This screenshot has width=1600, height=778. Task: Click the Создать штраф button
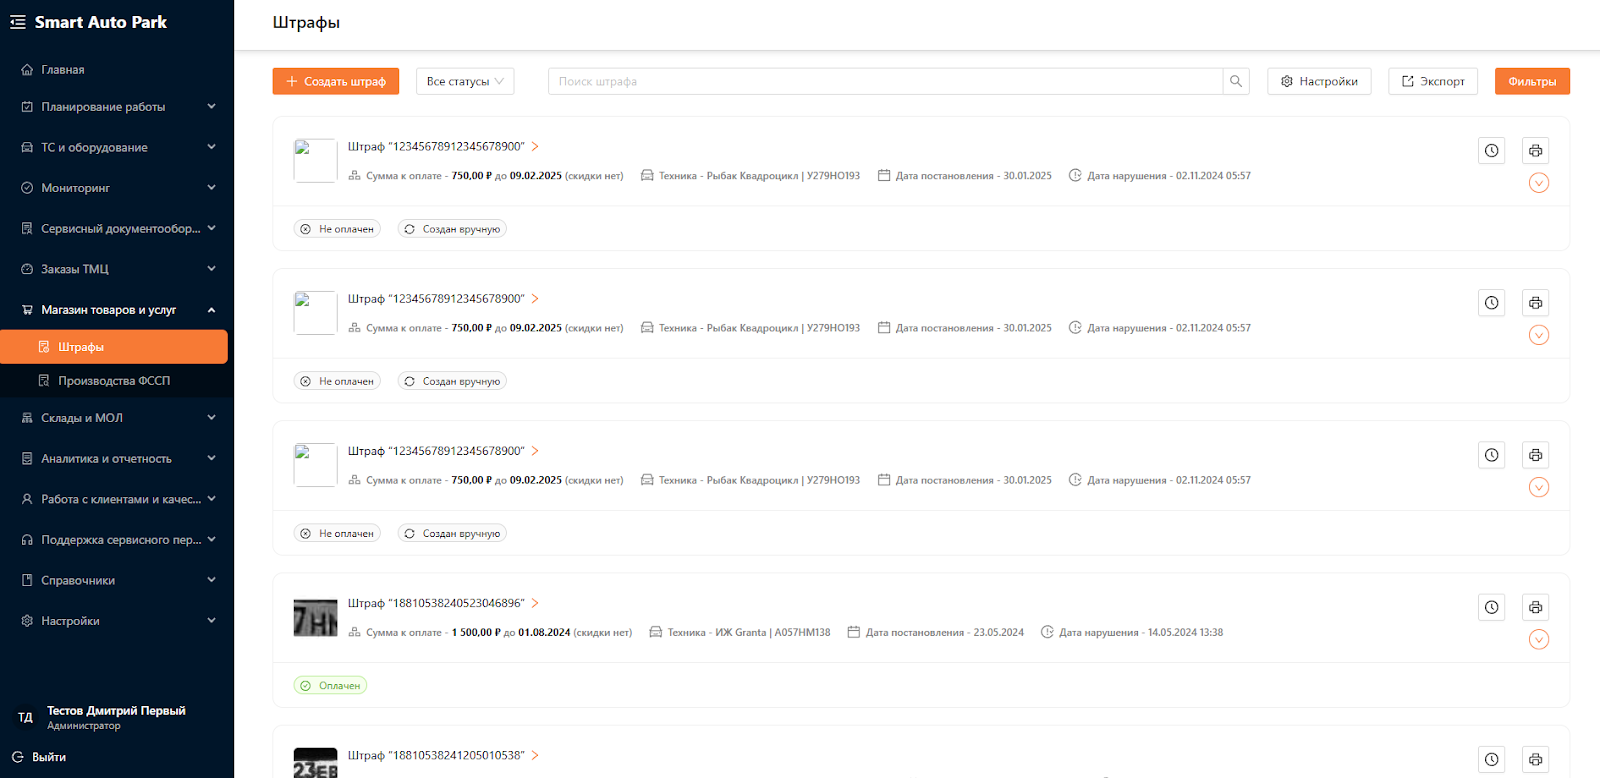(336, 81)
